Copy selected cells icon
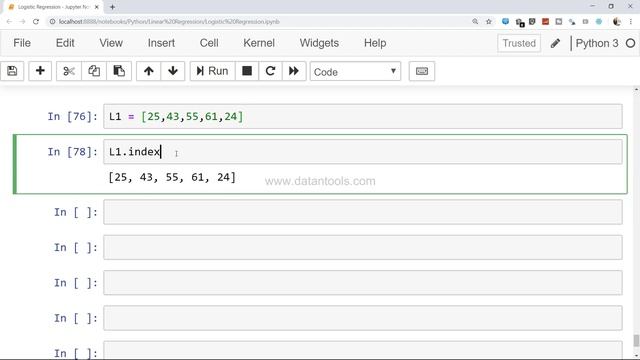 coord(94,71)
